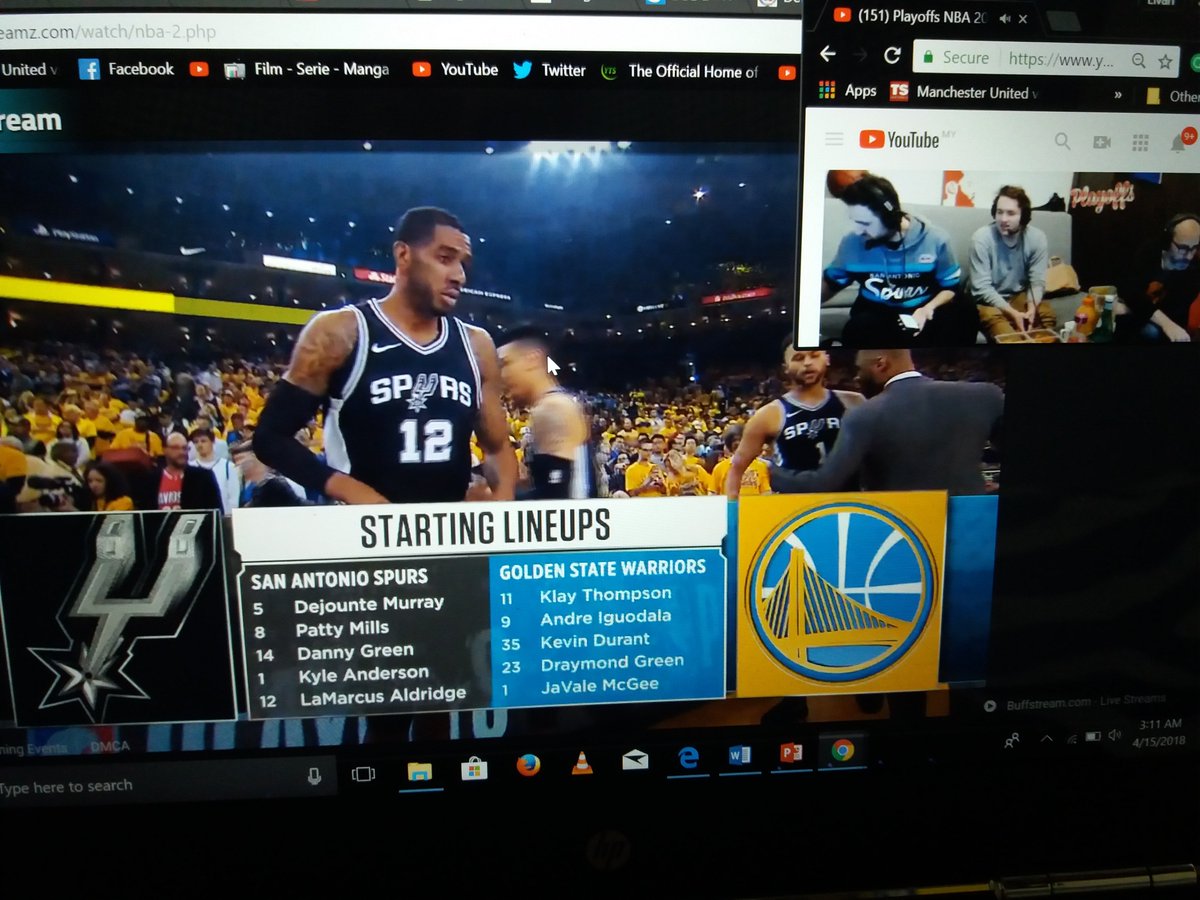Viewport: 1200px width, 900px height.
Task: Open Microsoft Store from the taskbar
Action: (473, 768)
